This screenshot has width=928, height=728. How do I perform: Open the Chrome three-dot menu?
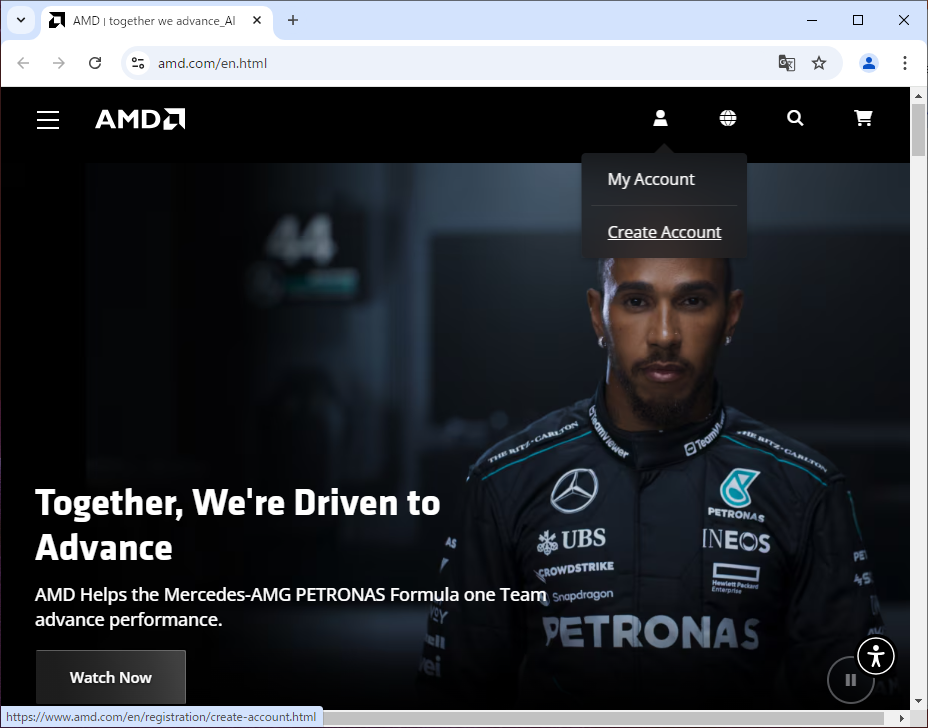click(904, 63)
